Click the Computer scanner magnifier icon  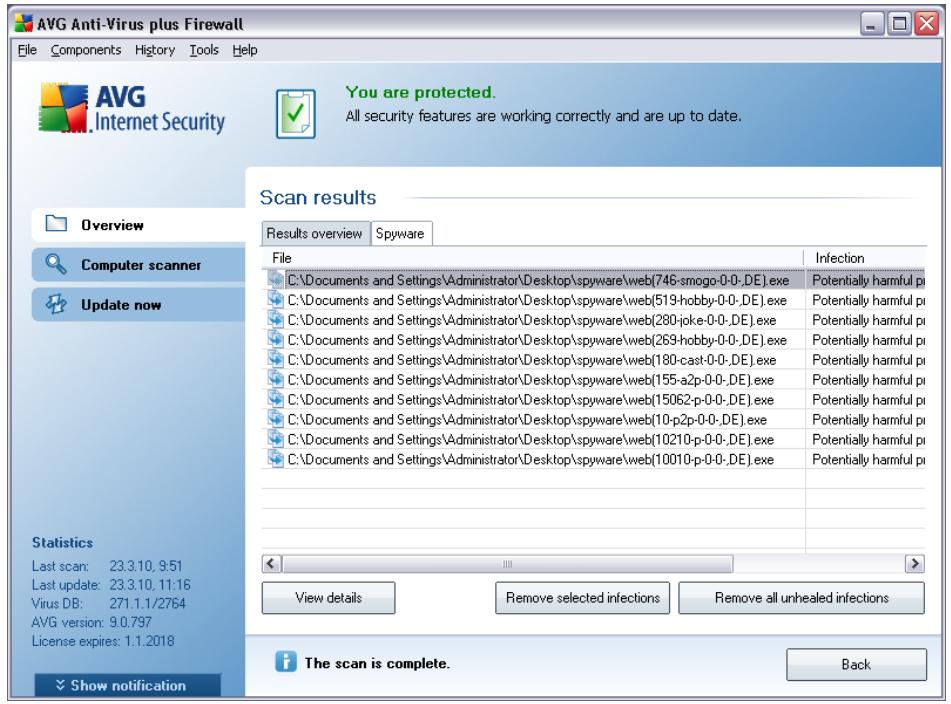[56, 264]
